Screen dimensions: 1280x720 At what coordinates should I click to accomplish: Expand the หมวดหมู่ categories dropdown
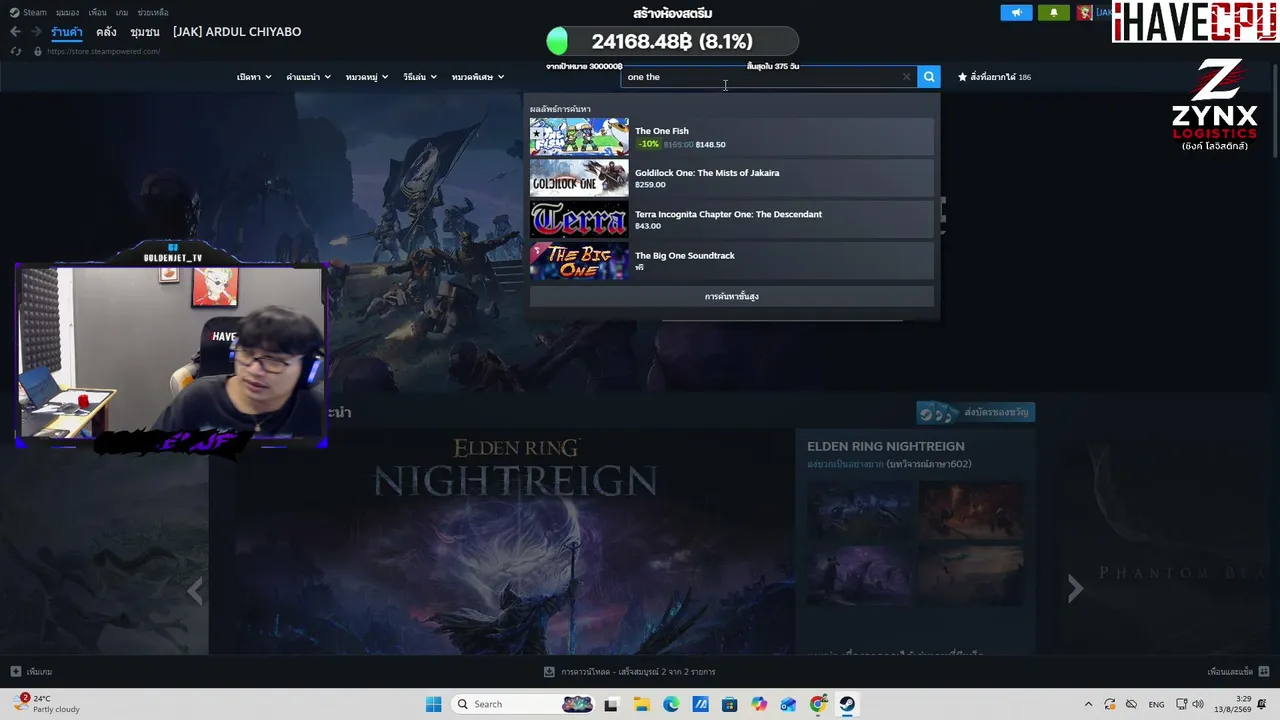tap(367, 77)
